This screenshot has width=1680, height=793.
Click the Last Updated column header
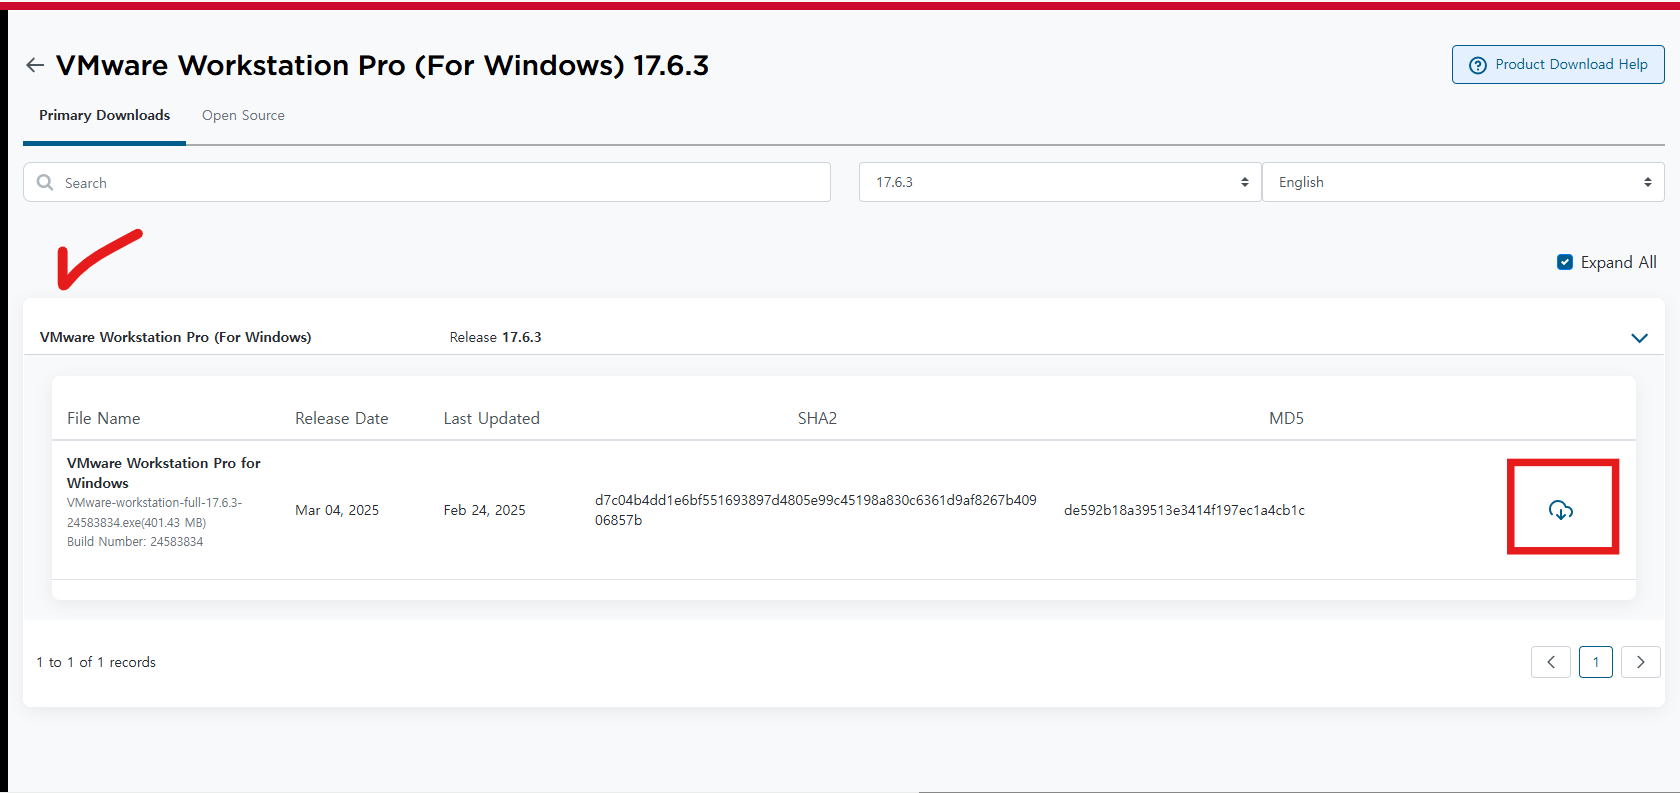click(492, 418)
